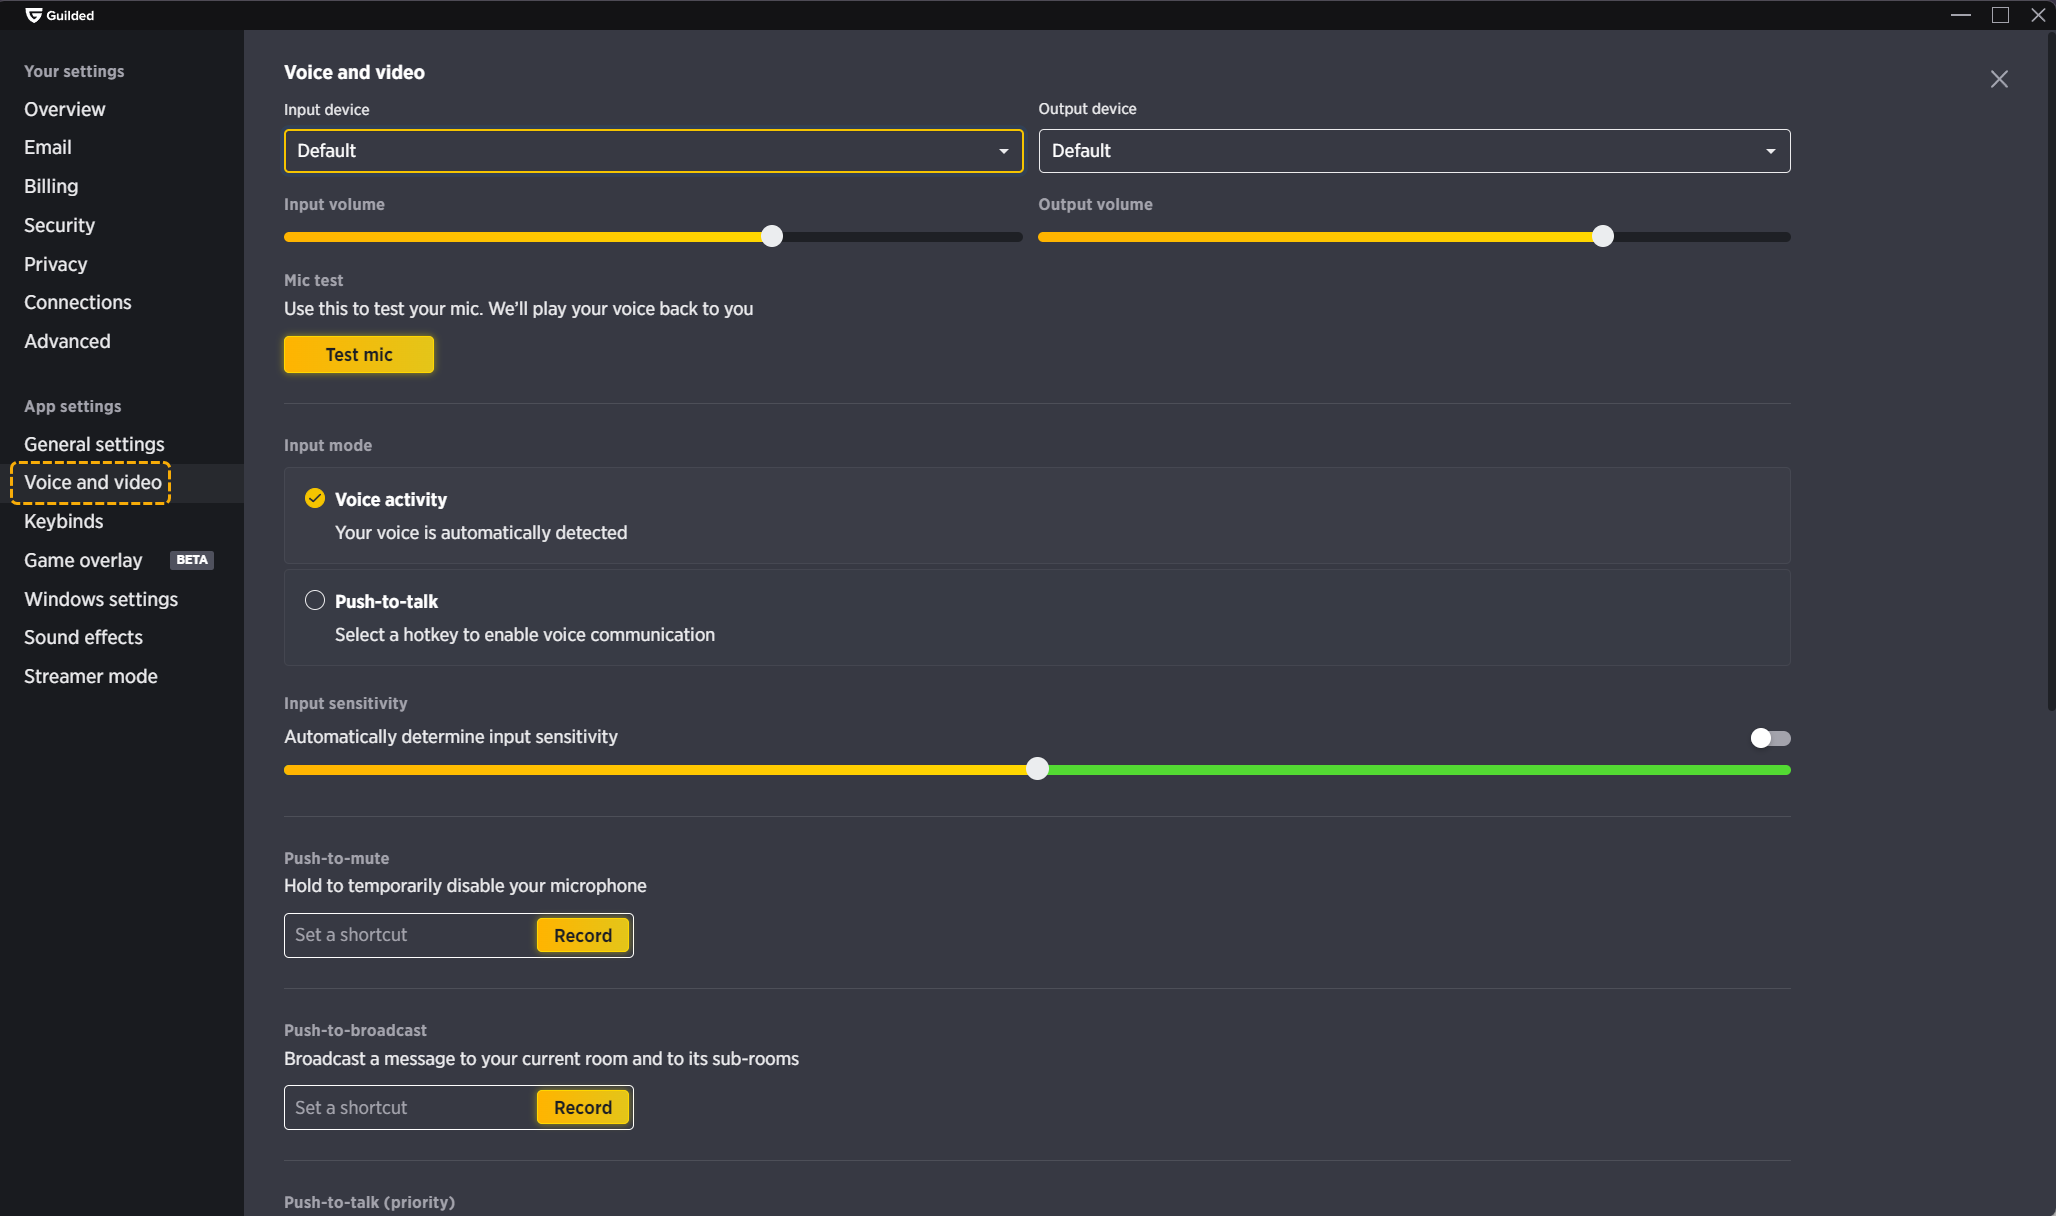Screen dimensions: 2056x1216
Task: Open General settings
Action: tap(93, 444)
